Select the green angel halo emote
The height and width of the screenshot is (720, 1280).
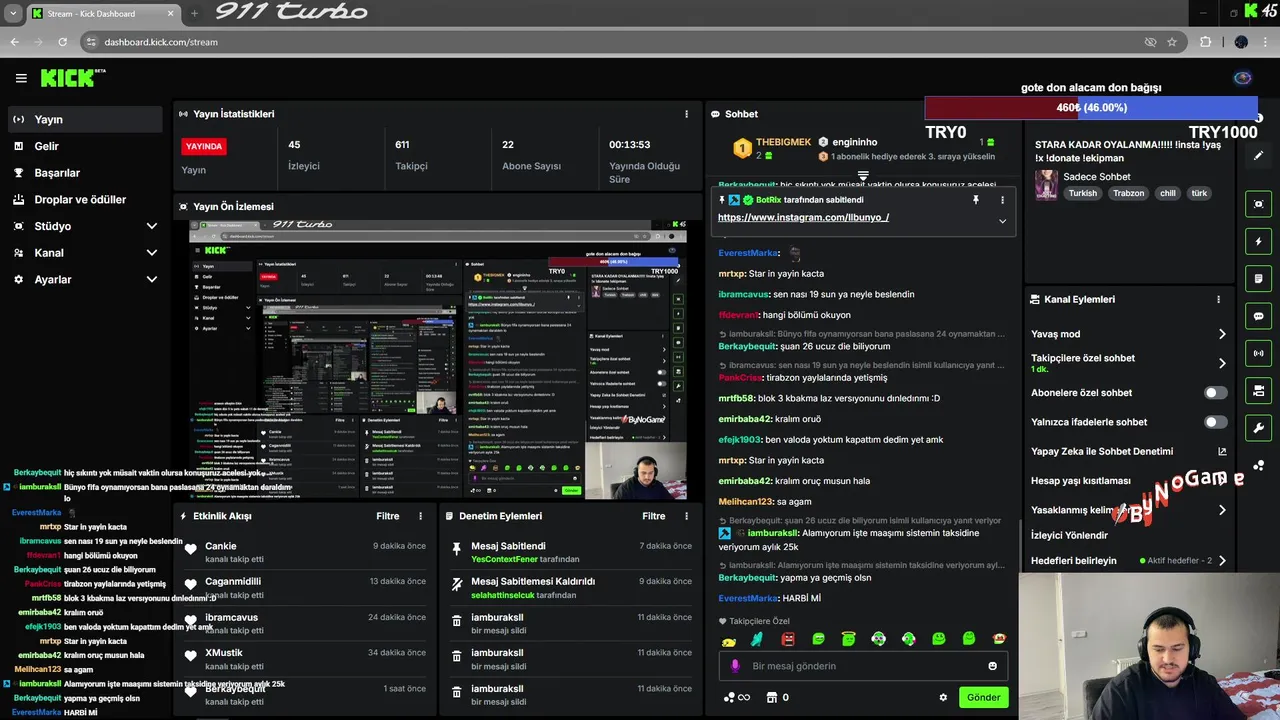click(848, 639)
